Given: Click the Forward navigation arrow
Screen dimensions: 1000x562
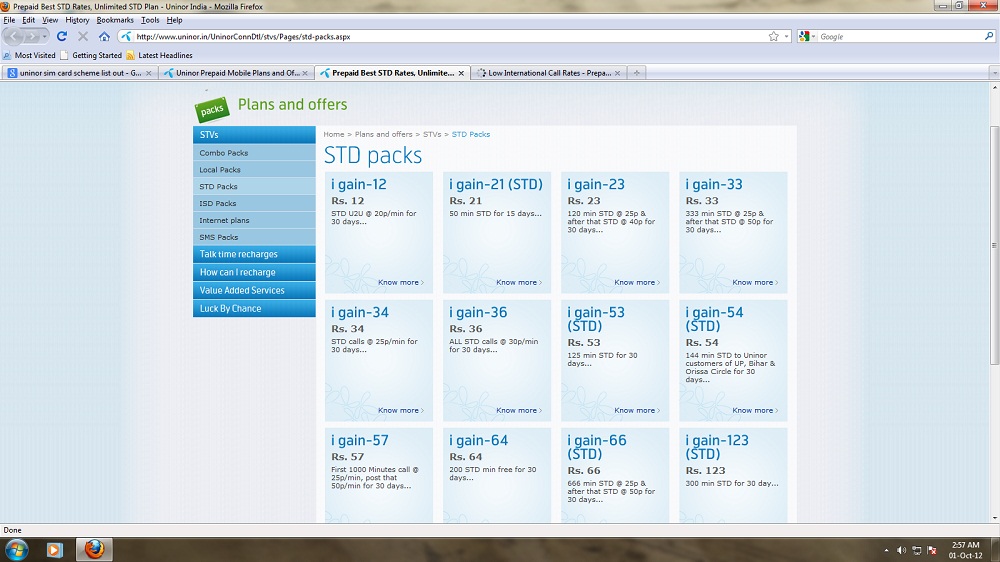Looking at the screenshot, I should point(31,36).
